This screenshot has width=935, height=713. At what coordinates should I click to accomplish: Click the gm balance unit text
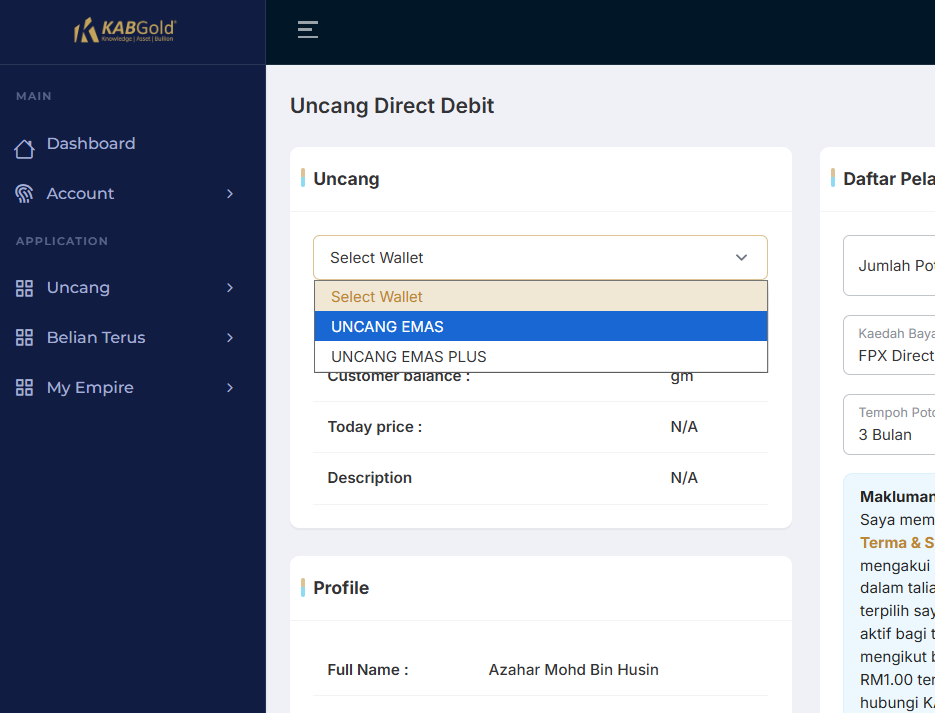click(x=682, y=378)
